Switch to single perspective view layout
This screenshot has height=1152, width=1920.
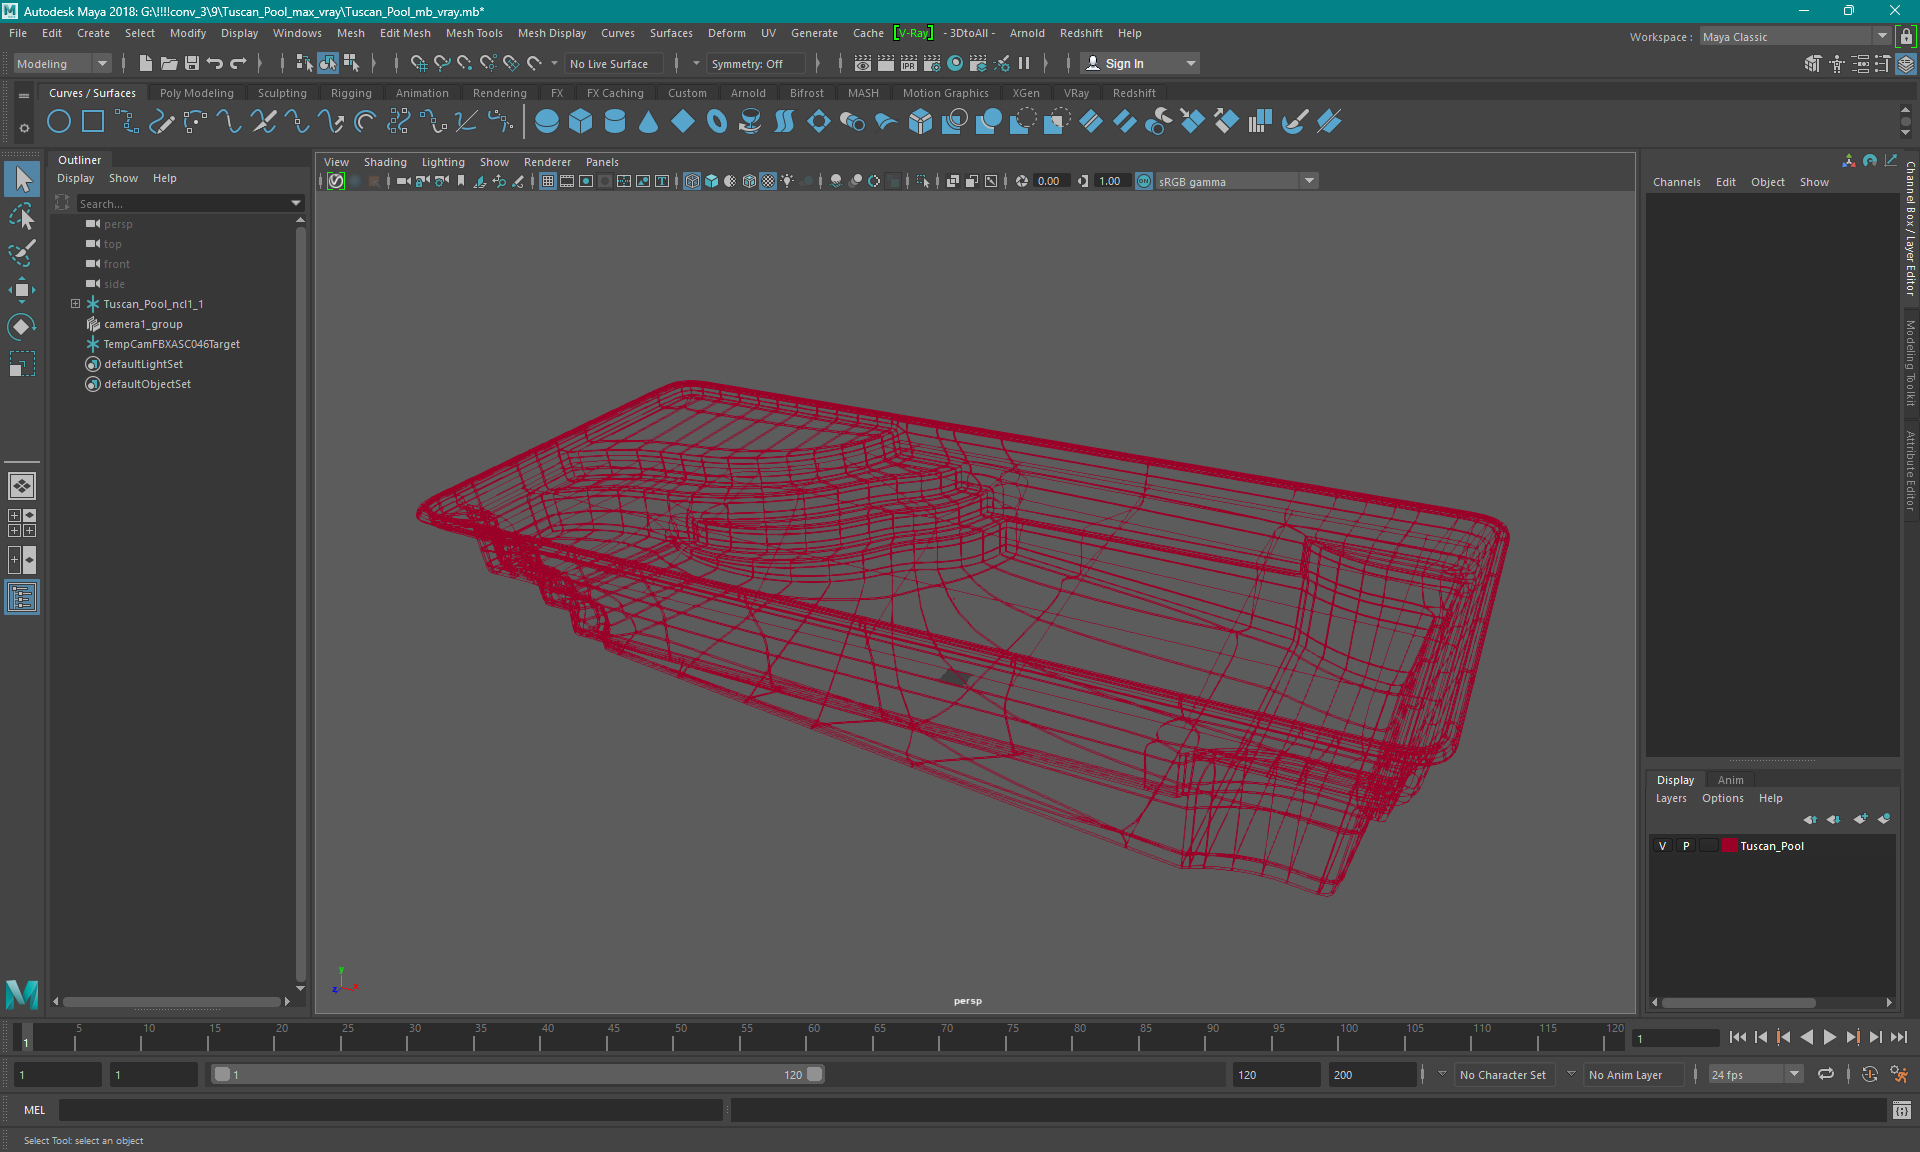tap(22, 486)
